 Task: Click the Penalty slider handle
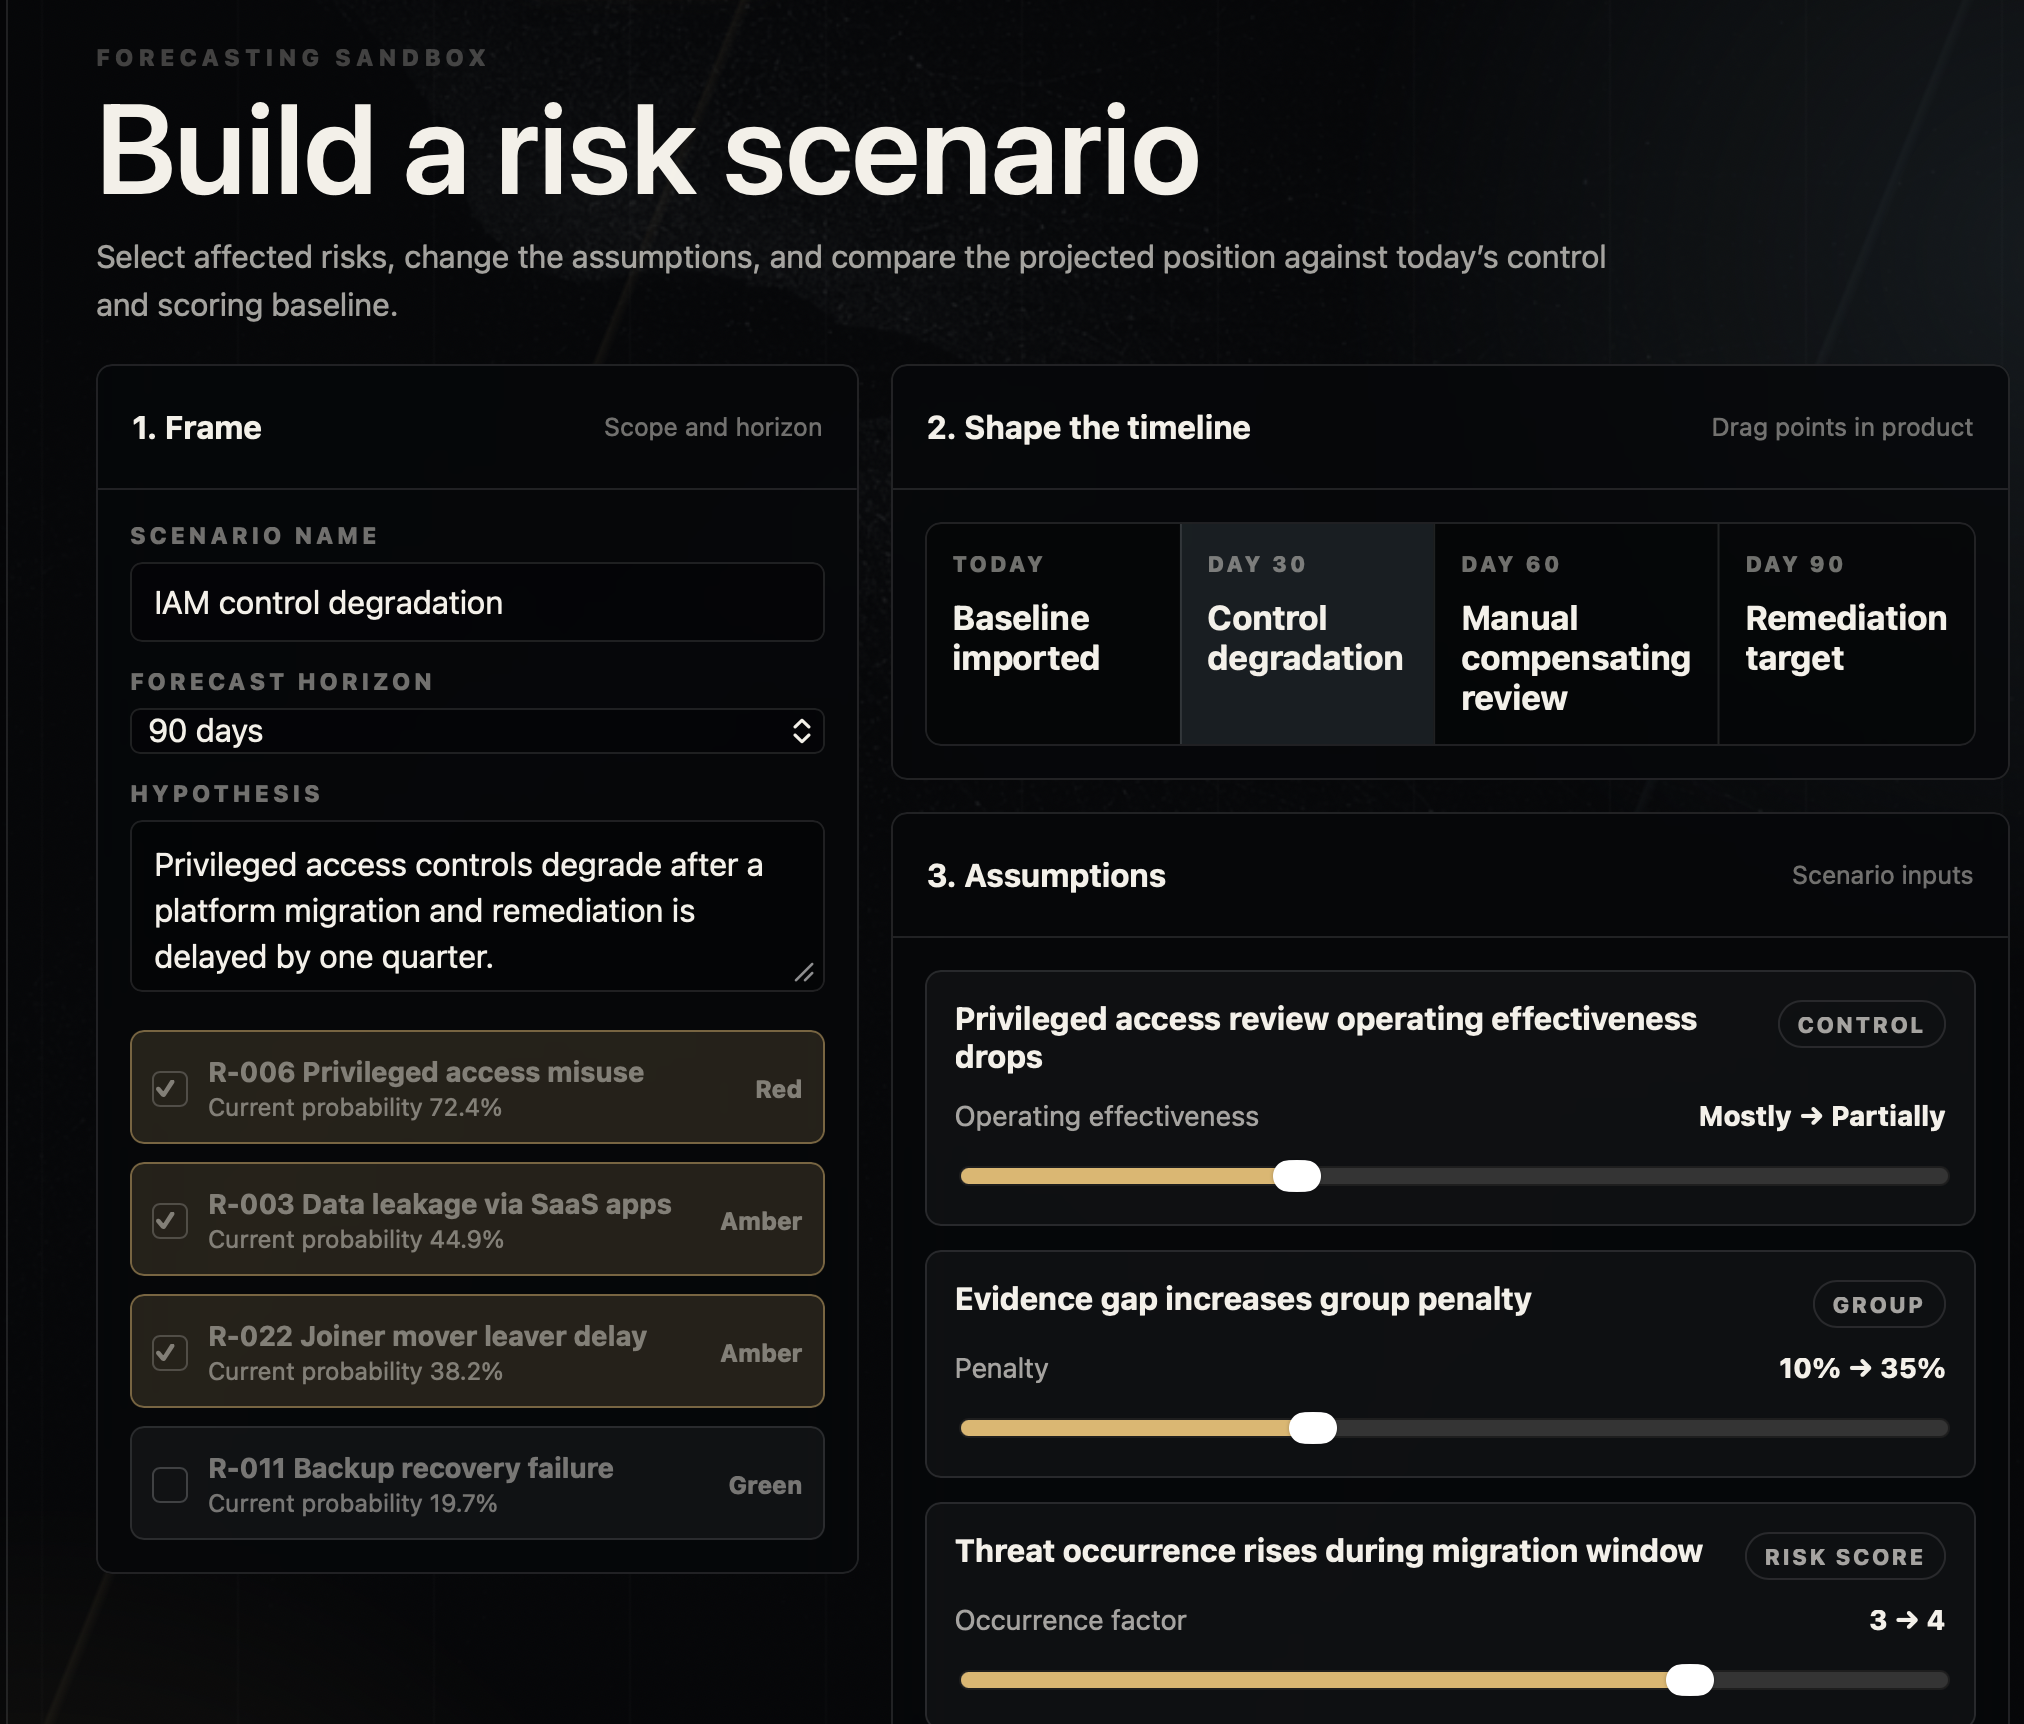click(x=1313, y=1428)
